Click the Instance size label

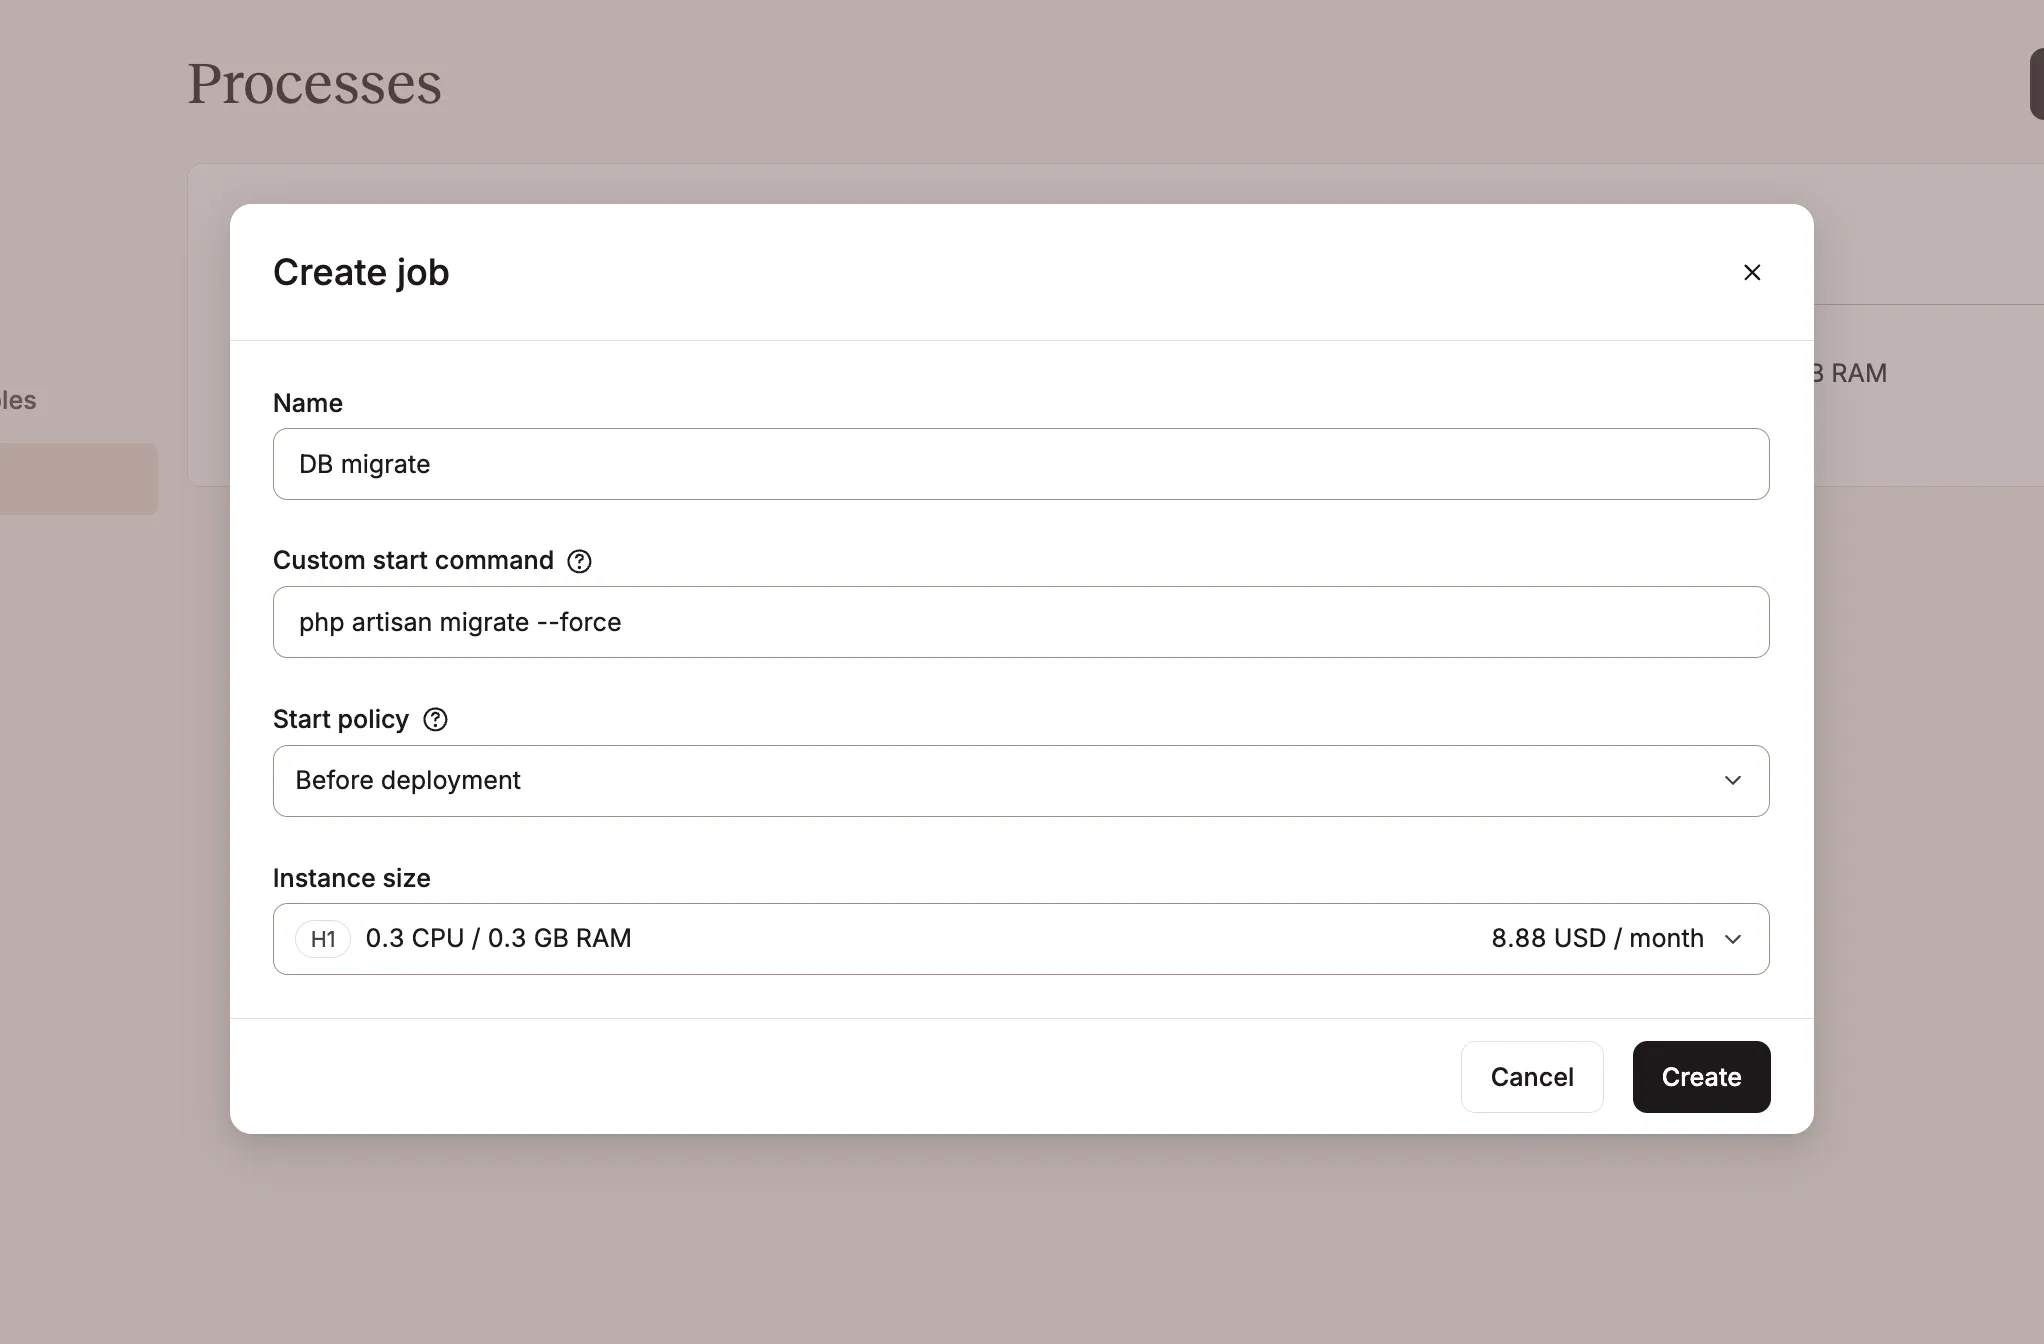(352, 878)
